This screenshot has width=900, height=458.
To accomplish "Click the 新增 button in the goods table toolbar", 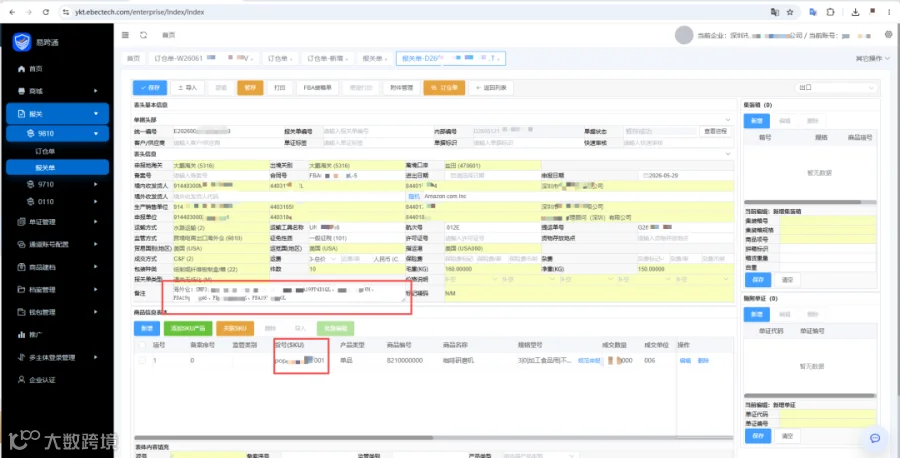I will pyautogui.click(x=147, y=328).
